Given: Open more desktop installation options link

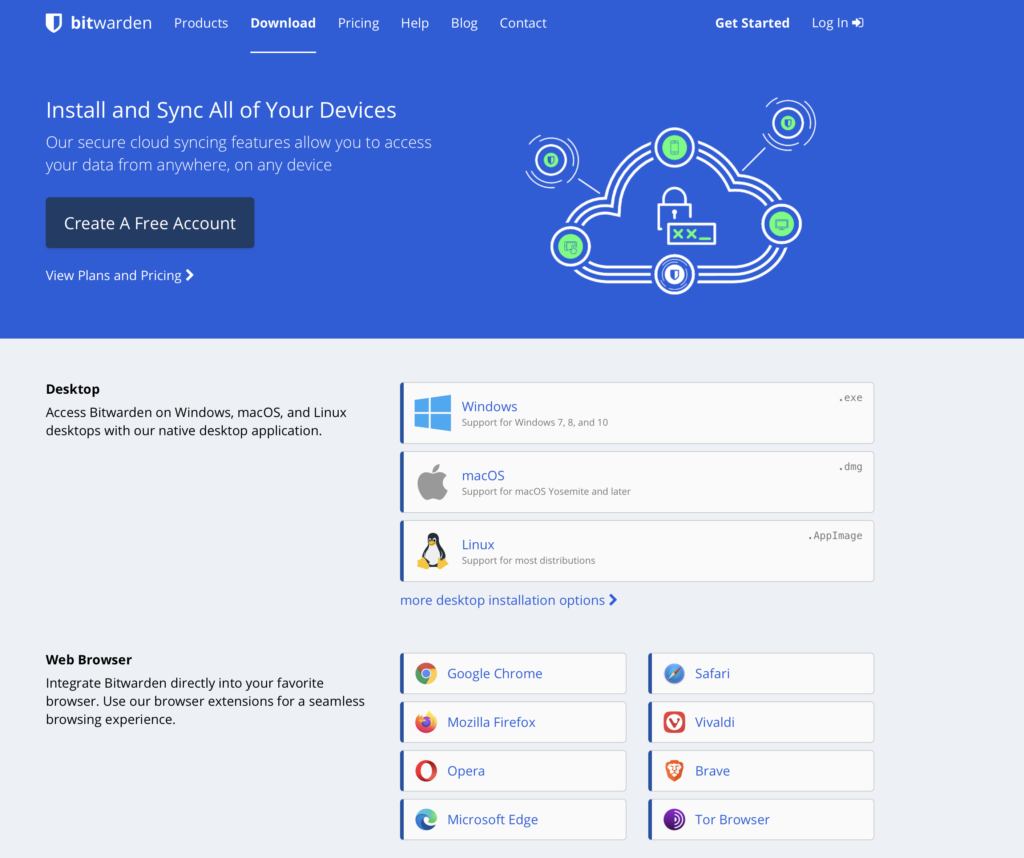Looking at the screenshot, I should (x=508, y=600).
